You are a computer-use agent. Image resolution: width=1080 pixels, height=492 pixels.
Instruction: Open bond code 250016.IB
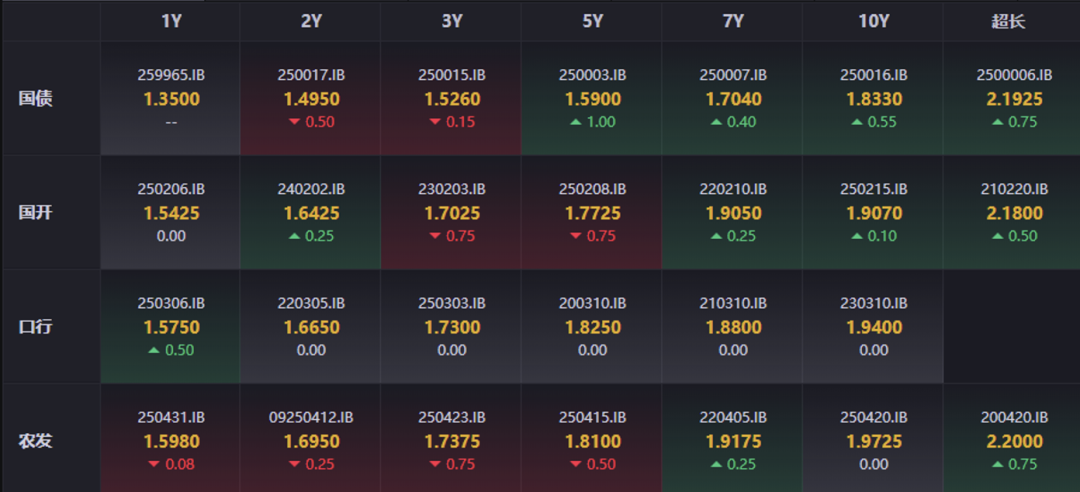tap(873, 75)
